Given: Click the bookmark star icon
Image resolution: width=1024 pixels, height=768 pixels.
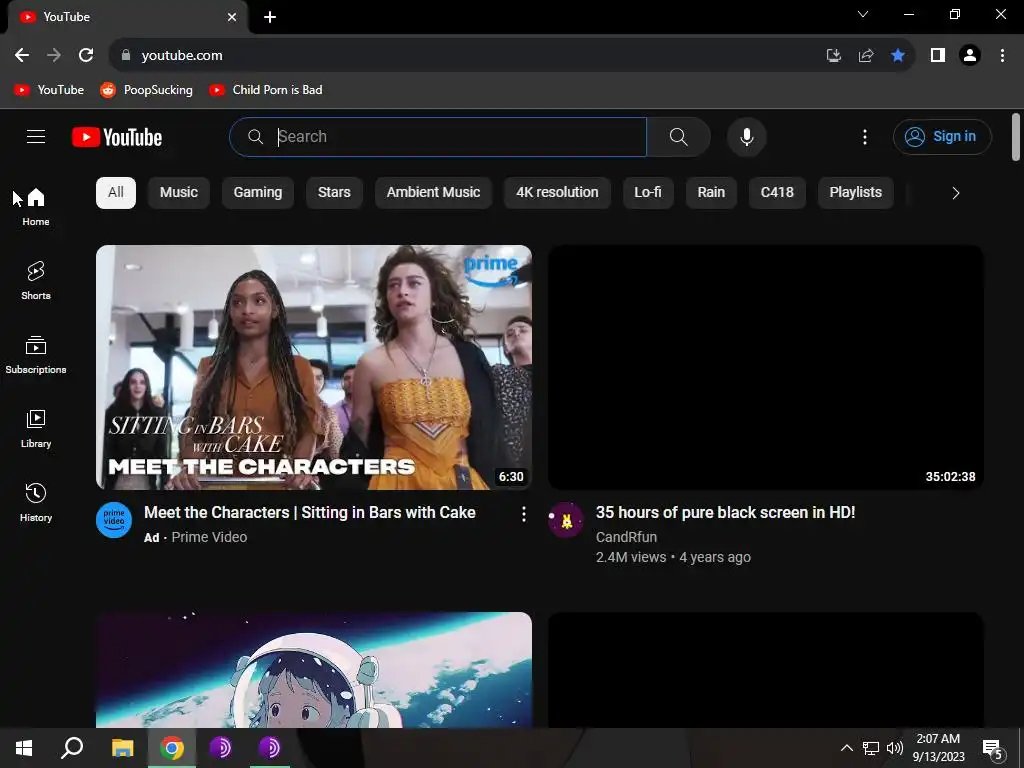Looking at the screenshot, I should coord(898,56).
